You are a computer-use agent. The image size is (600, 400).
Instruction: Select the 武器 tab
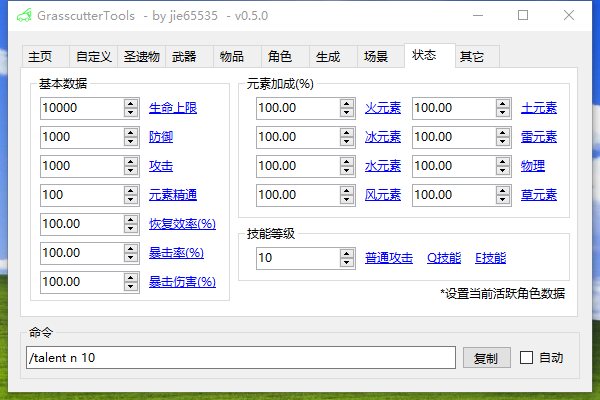tap(184, 57)
